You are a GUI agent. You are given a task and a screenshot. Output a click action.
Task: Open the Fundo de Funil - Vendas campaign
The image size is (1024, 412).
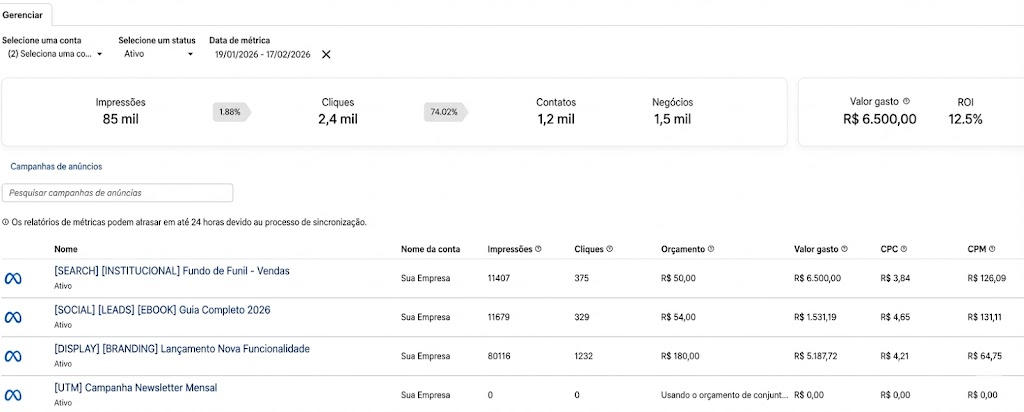click(171, 271)
